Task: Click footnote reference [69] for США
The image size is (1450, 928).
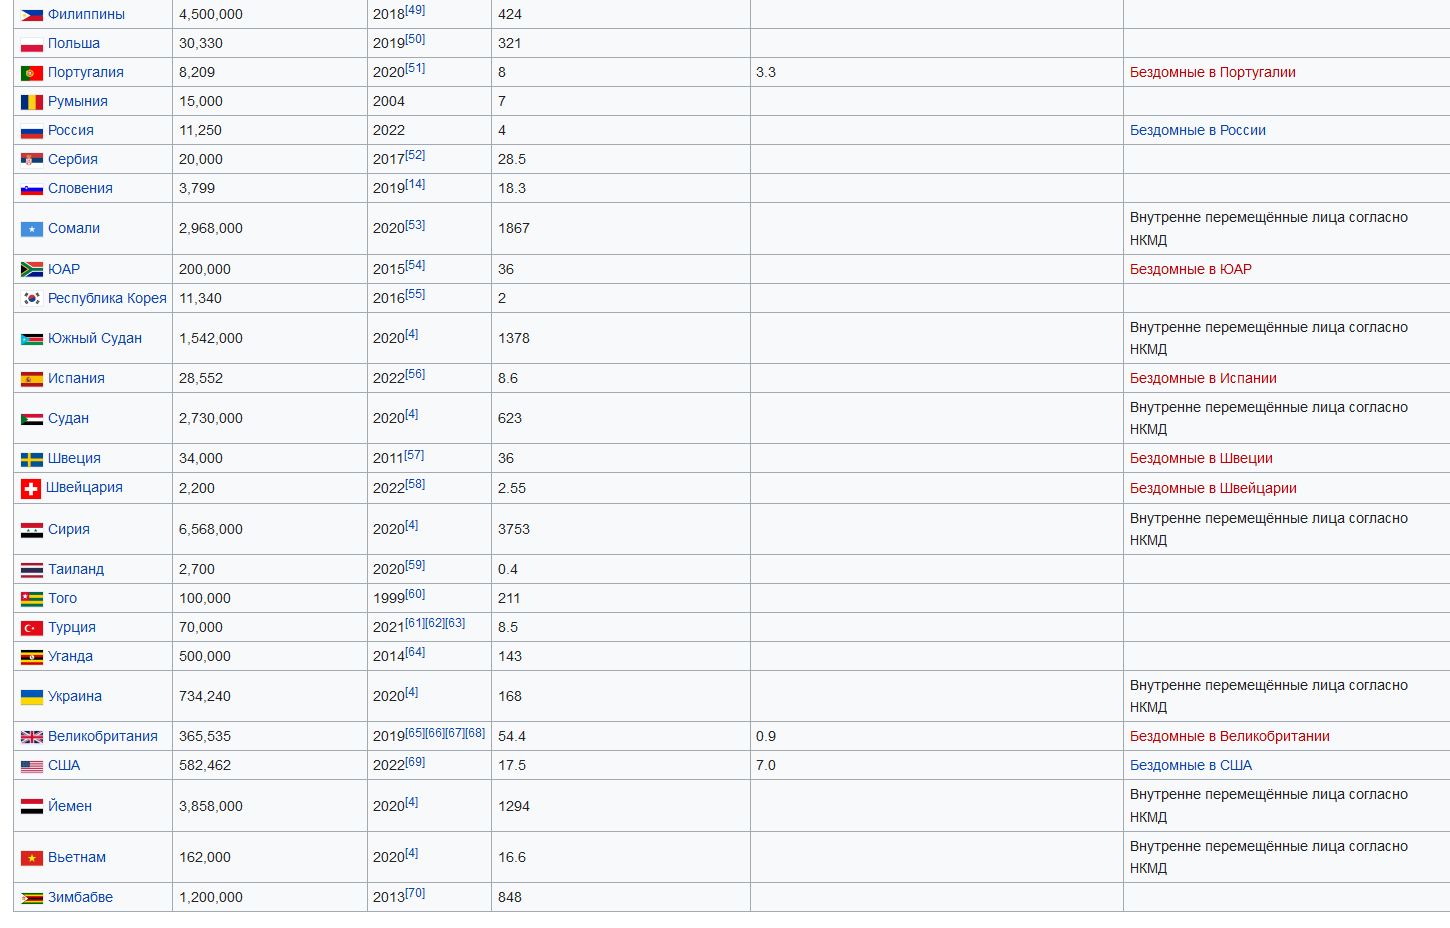Action: (x=415, y=762)
